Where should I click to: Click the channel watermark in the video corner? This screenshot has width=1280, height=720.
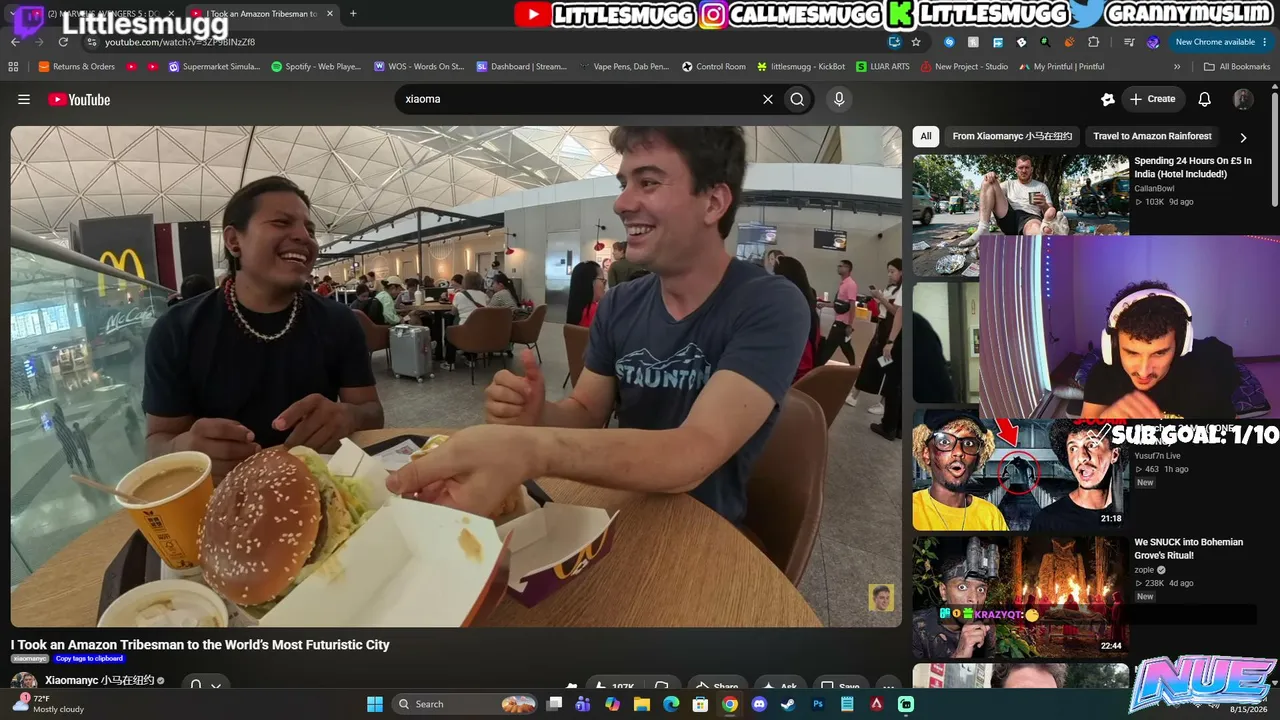pos(881,597)
